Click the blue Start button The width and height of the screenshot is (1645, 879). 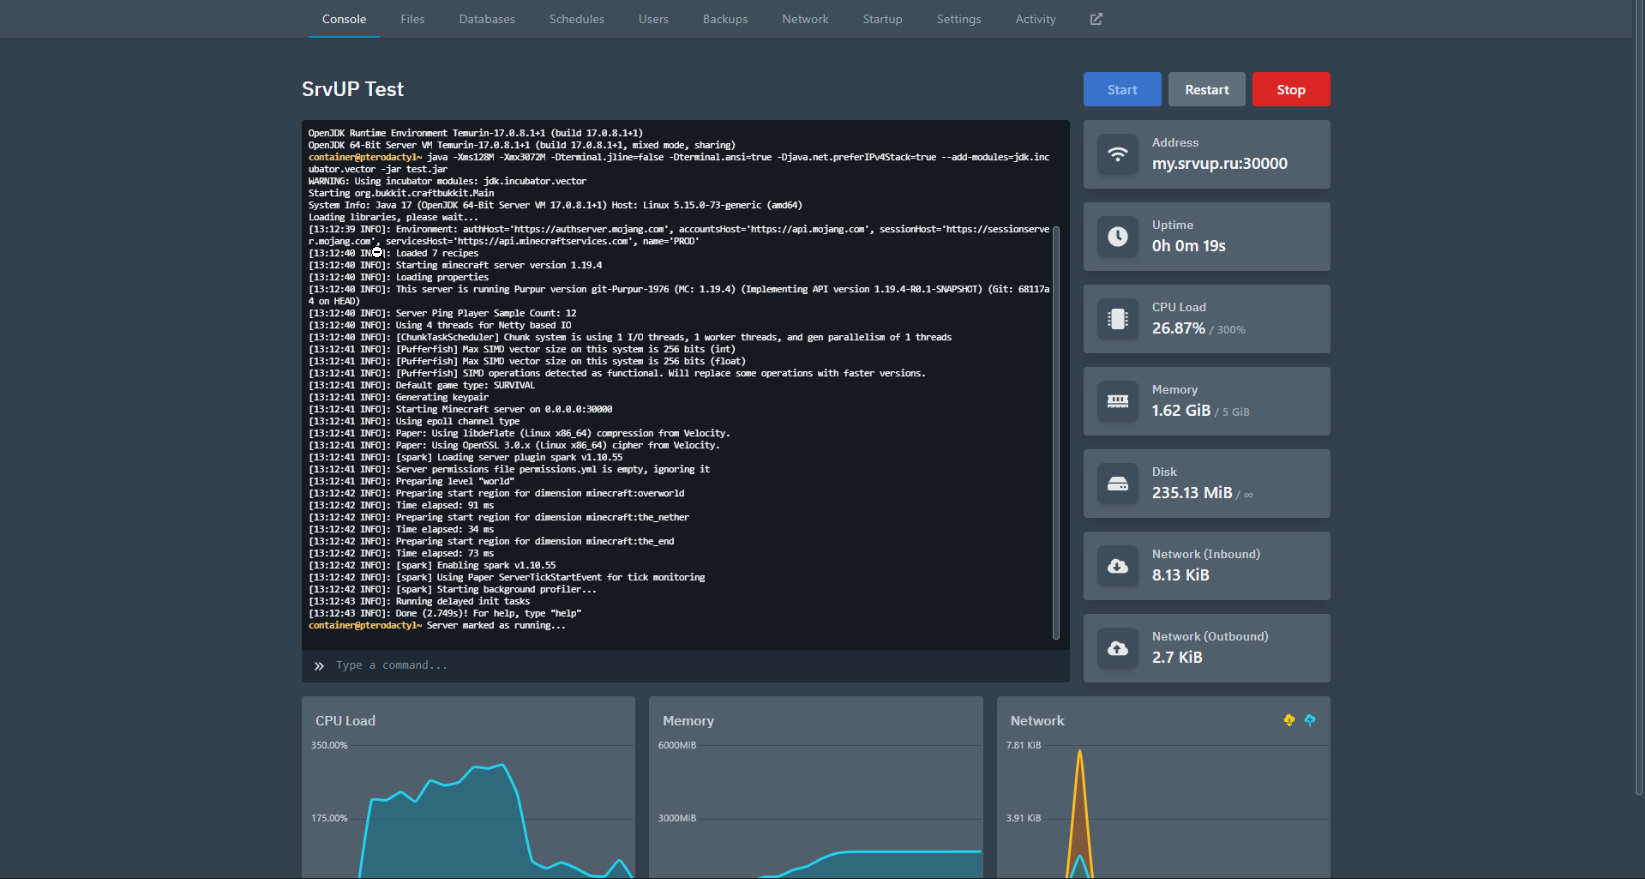[1122, 89]
